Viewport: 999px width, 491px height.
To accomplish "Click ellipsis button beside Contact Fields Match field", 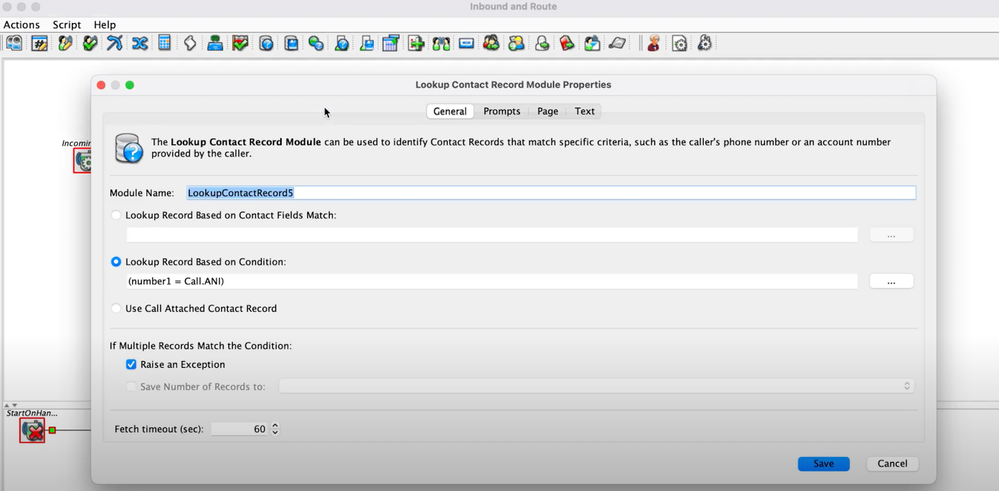I will (891, 235).
